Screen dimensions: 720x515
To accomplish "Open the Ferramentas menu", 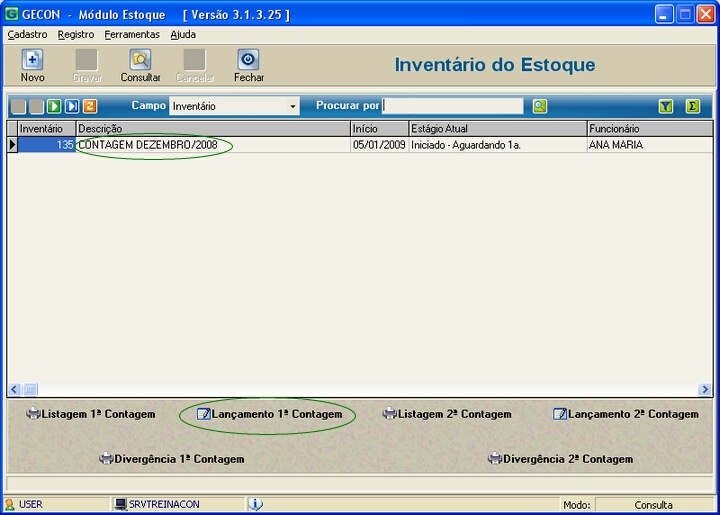I will 131,34.
